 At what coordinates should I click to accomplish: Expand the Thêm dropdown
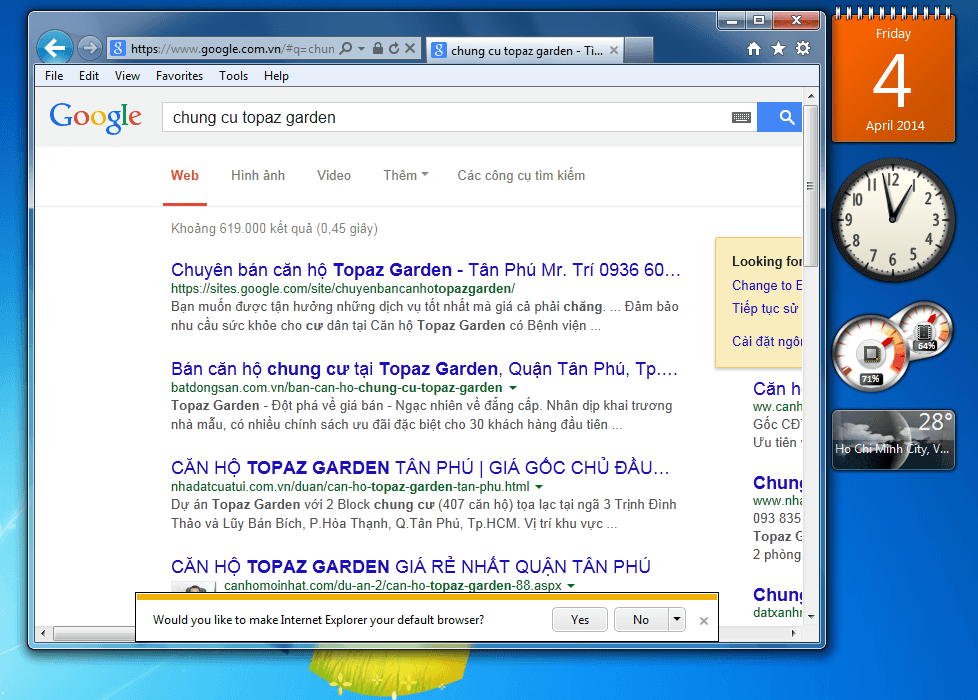(405, 176)
